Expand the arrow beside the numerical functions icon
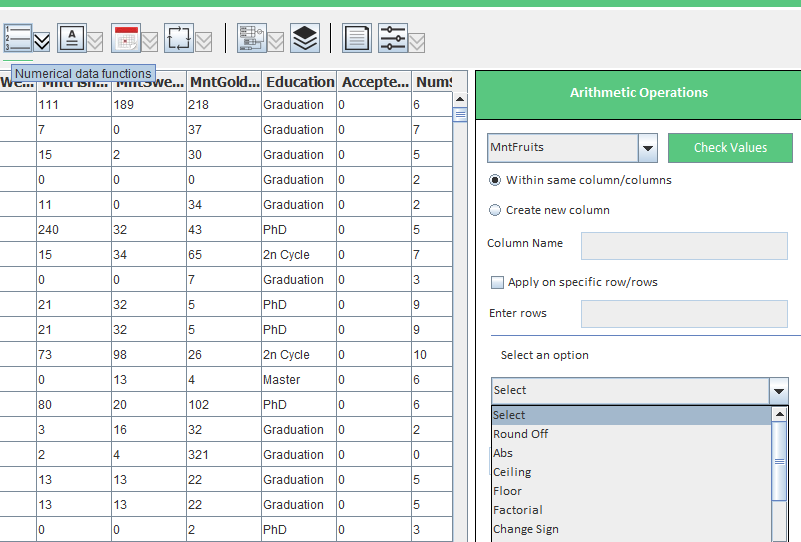801x542 pixels. click(x=41, y=42)
